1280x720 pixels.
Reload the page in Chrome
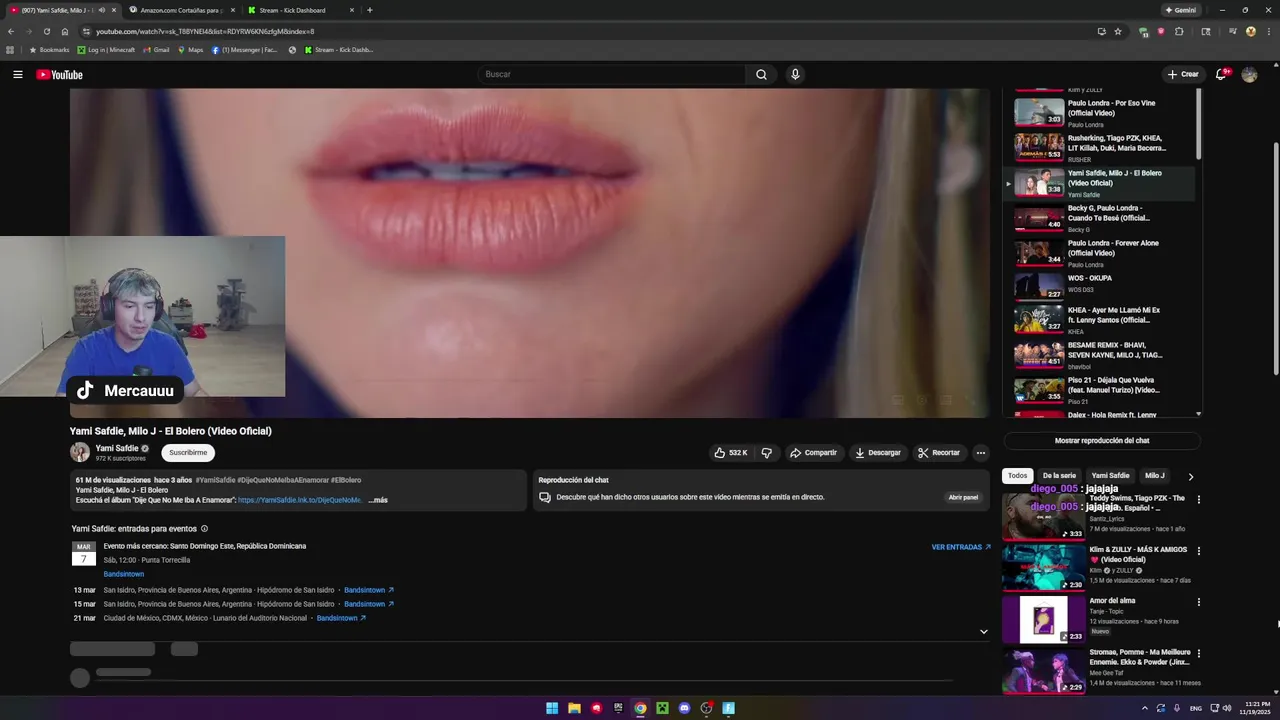46,31
